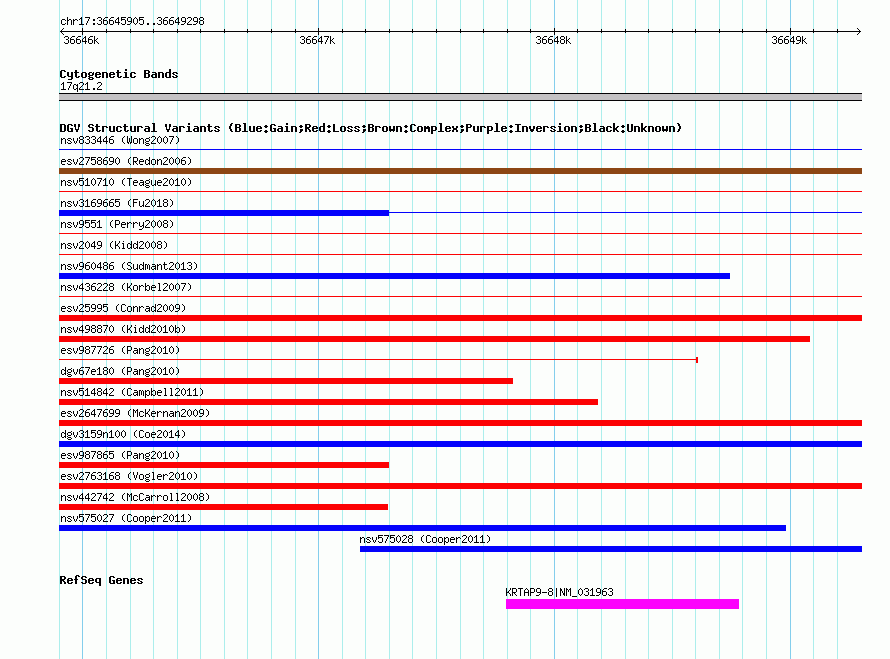Open the esv2647699 (McKernan2009) label
This screenshot has height=659, width=890.
135,413
